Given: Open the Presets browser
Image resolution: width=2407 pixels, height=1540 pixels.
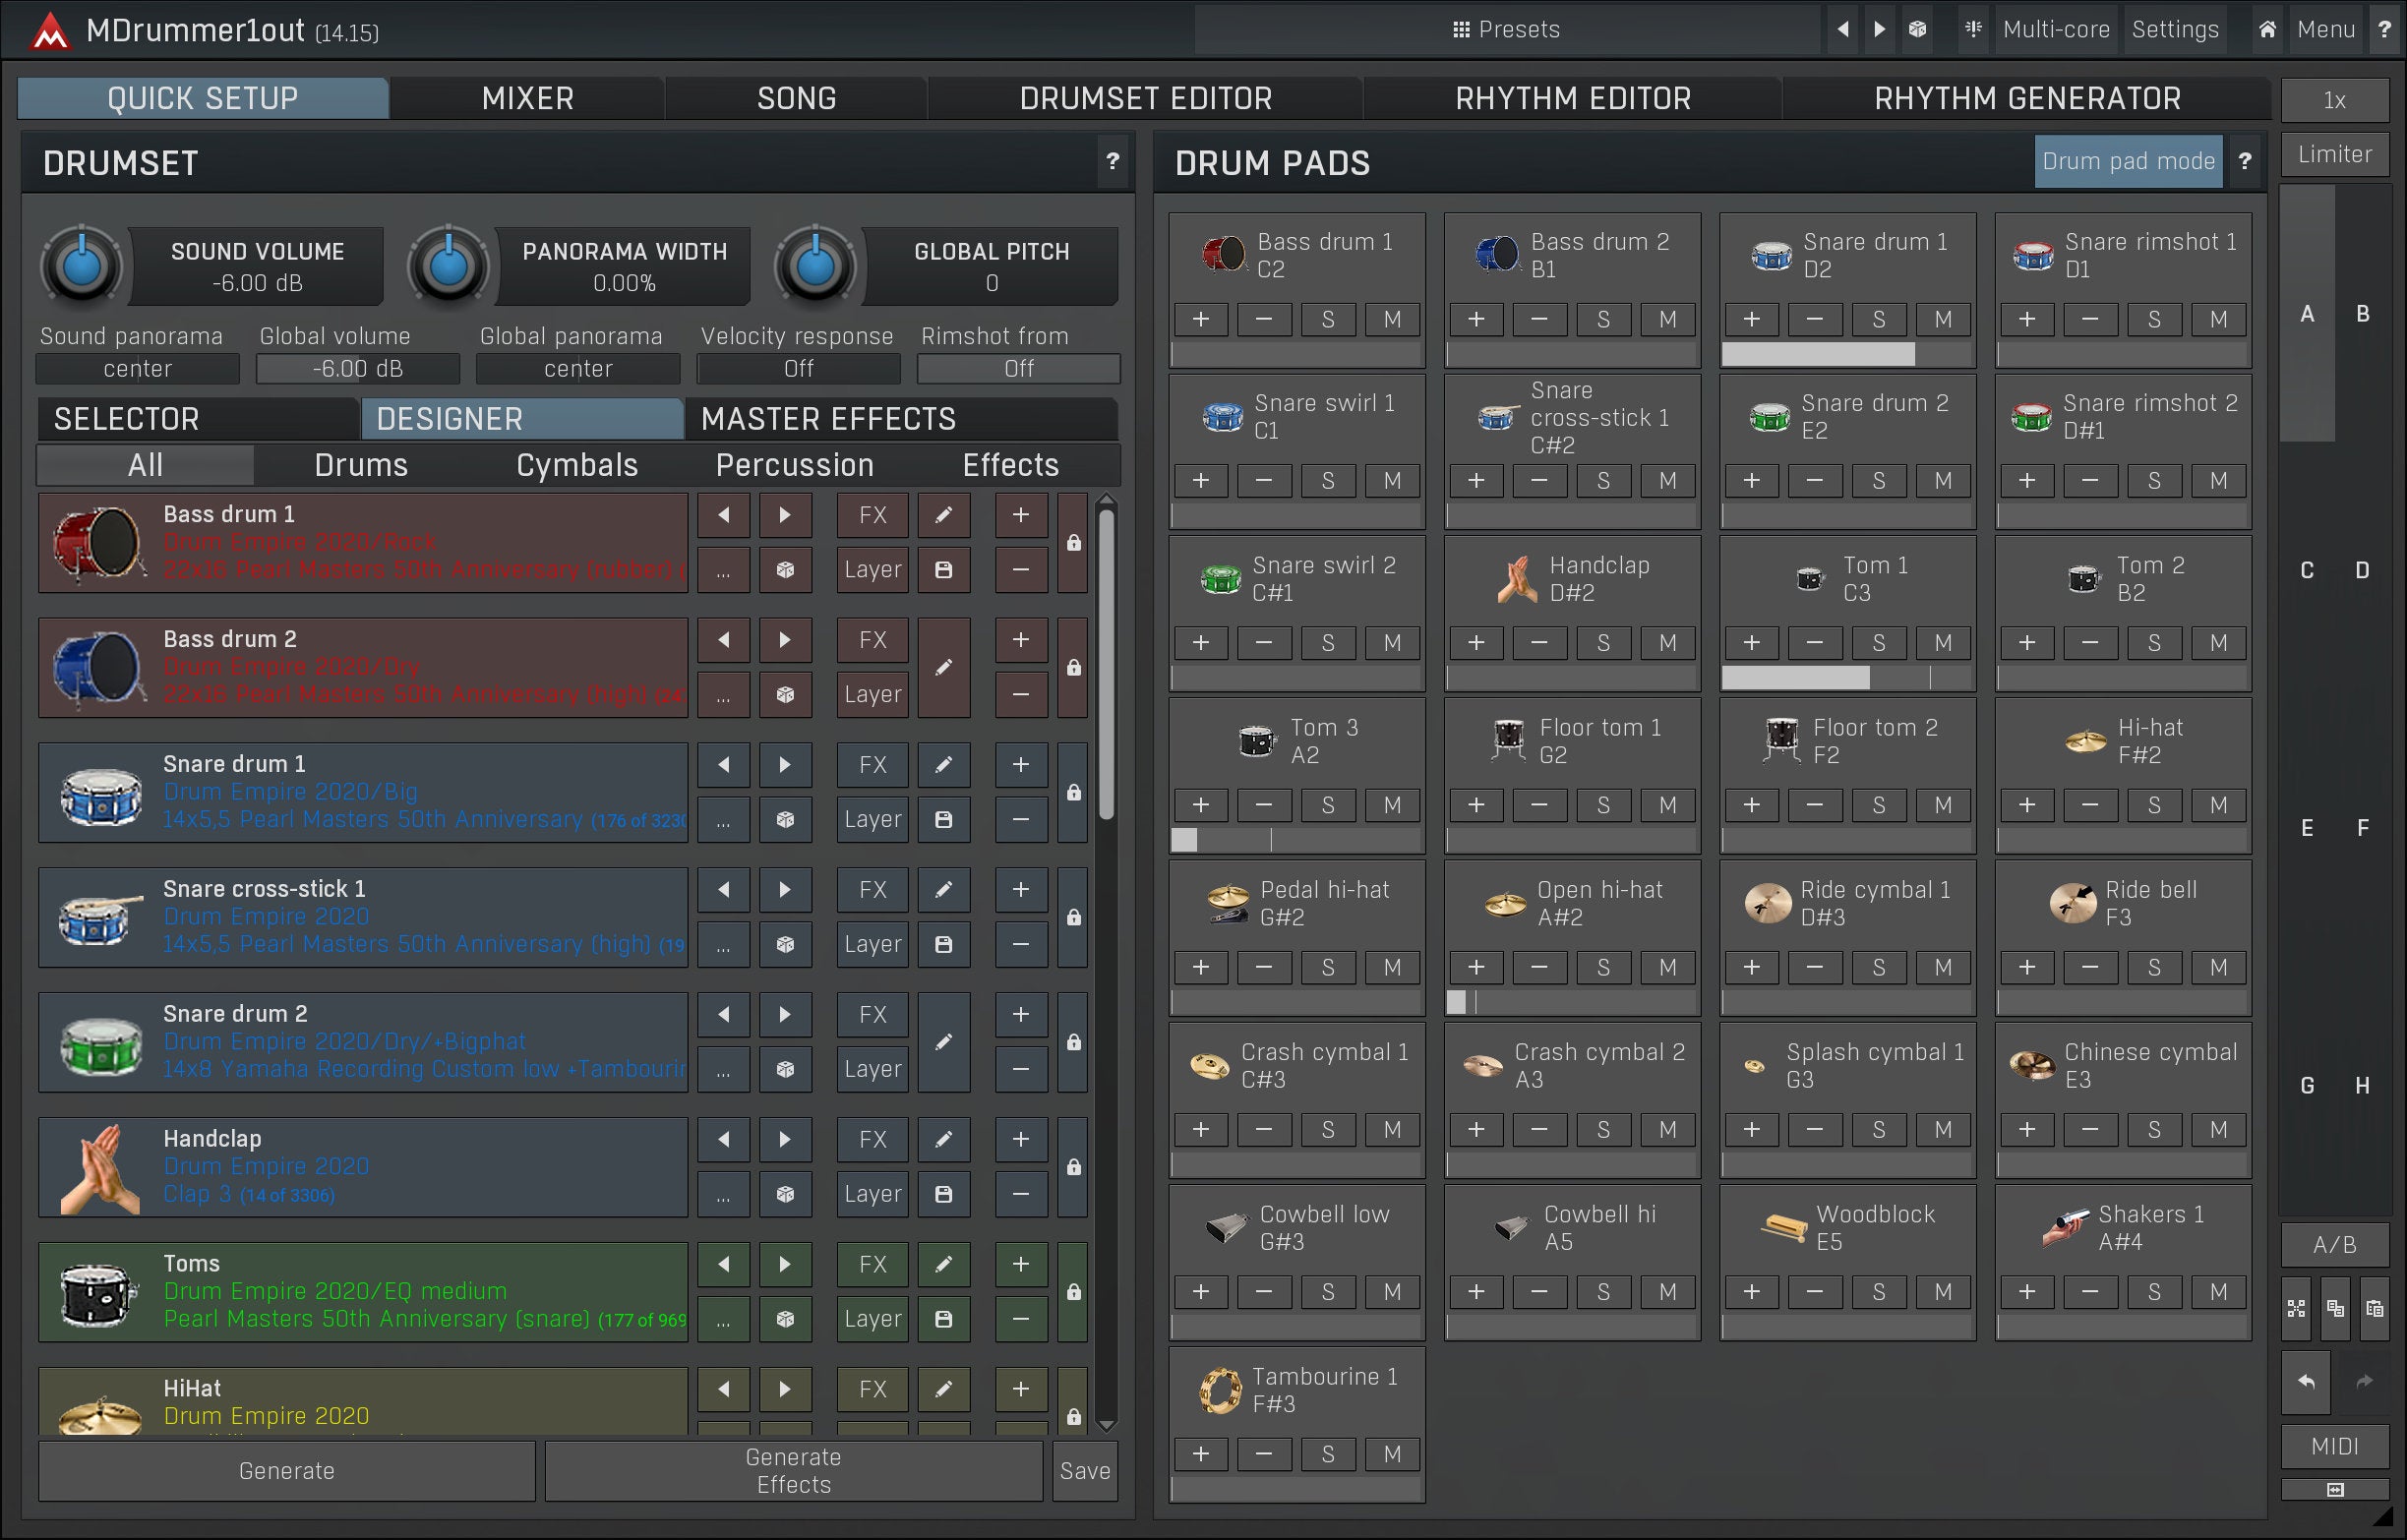Looking at the screenshot, I should pyautogui.click(x=1506, y=29).
